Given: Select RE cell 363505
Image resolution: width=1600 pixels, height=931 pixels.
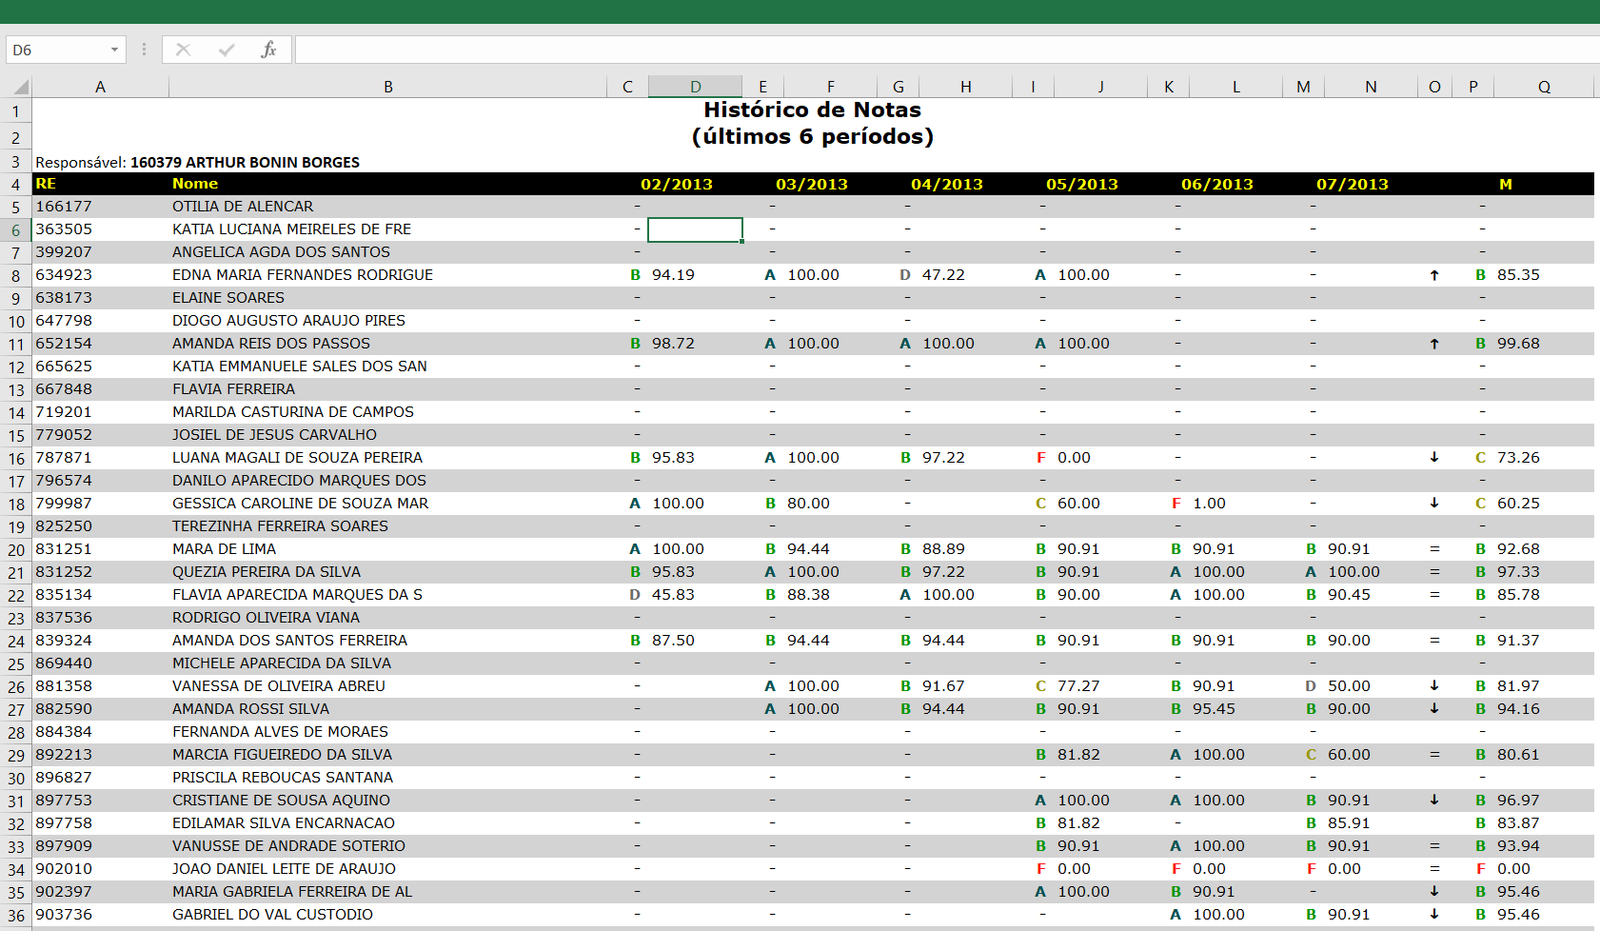Looking at the screenshot, I should tap(64, 229).
